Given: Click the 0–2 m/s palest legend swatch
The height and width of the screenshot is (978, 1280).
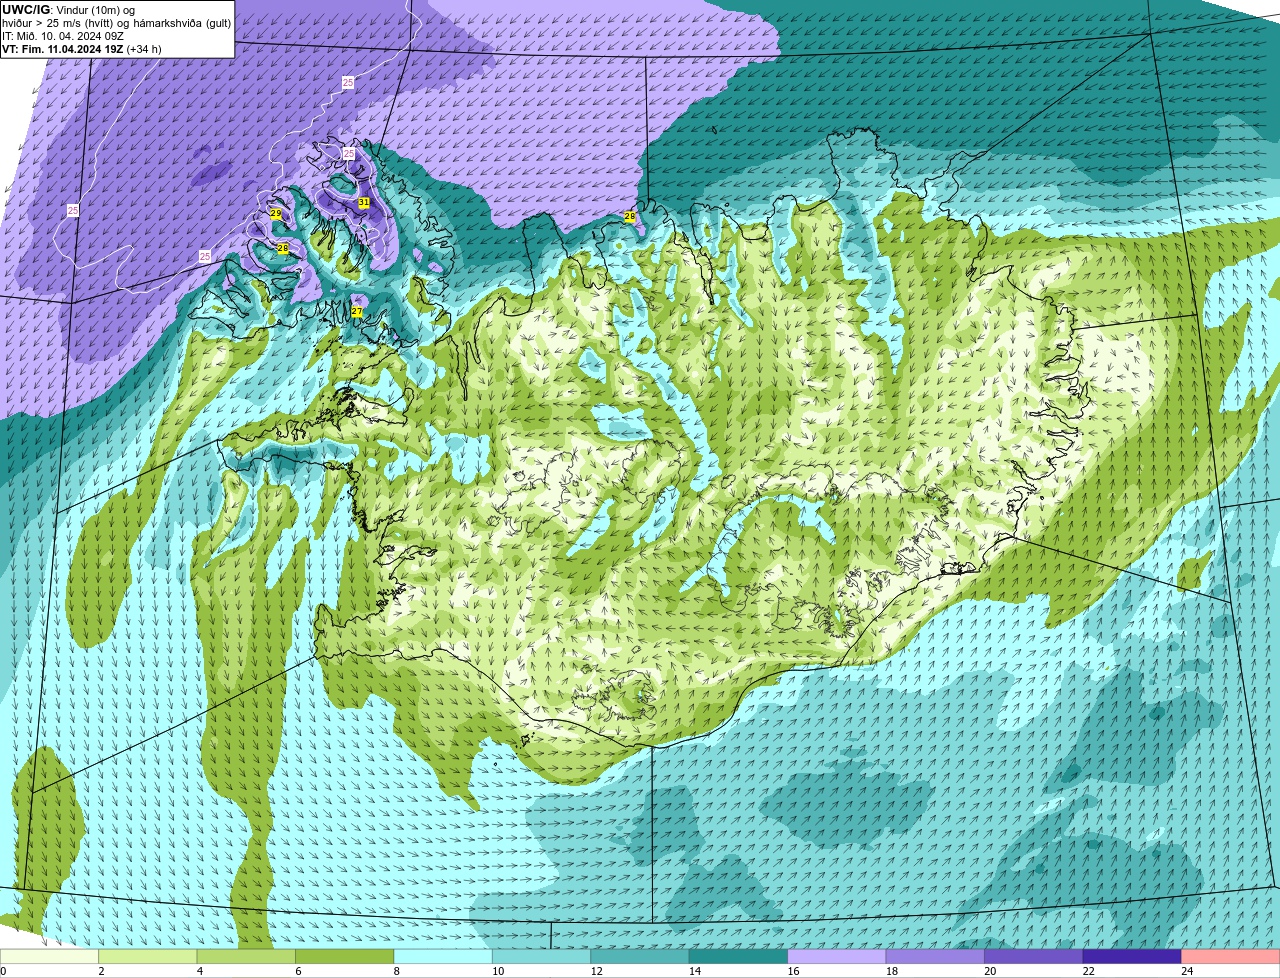Looking at the screenshot, I should coord(49,956).
